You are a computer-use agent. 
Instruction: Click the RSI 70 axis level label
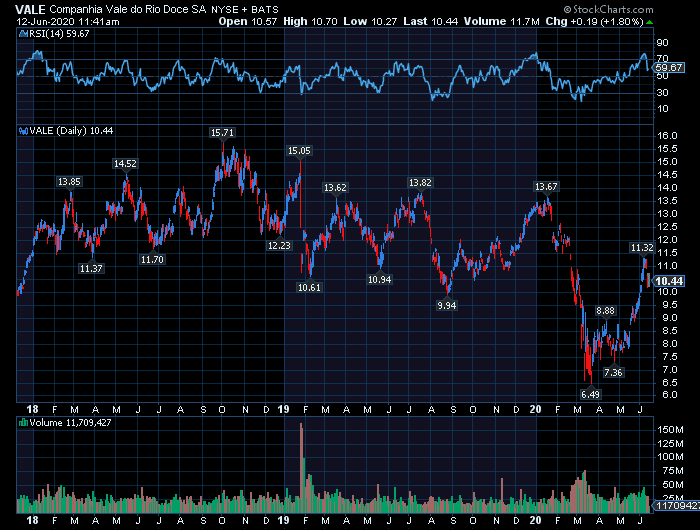point(662,58)
